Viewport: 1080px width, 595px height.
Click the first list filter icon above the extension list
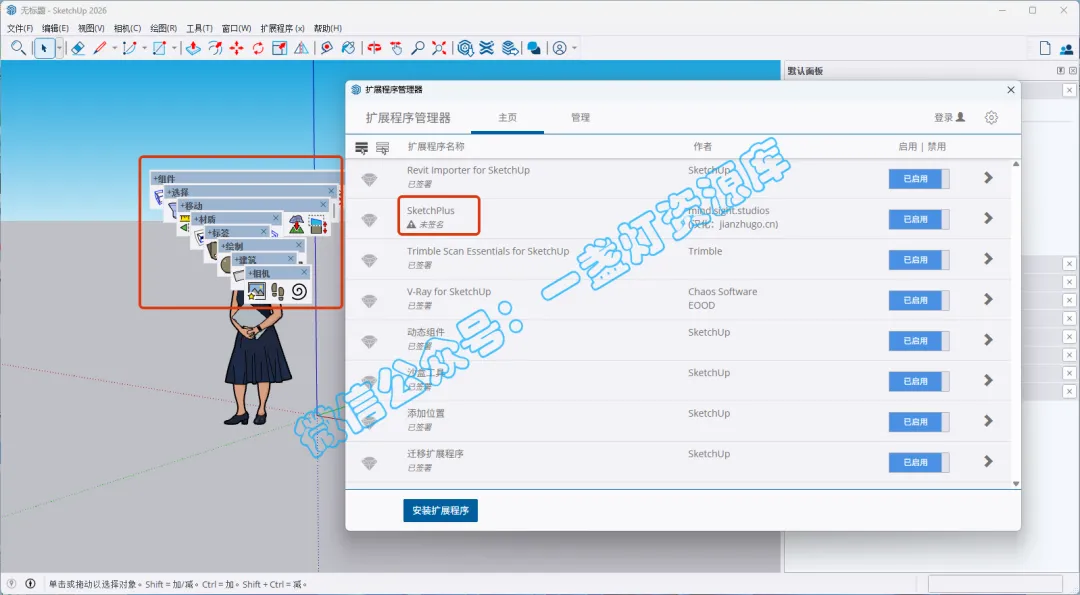pyautogui.click(x=362, y=147)
